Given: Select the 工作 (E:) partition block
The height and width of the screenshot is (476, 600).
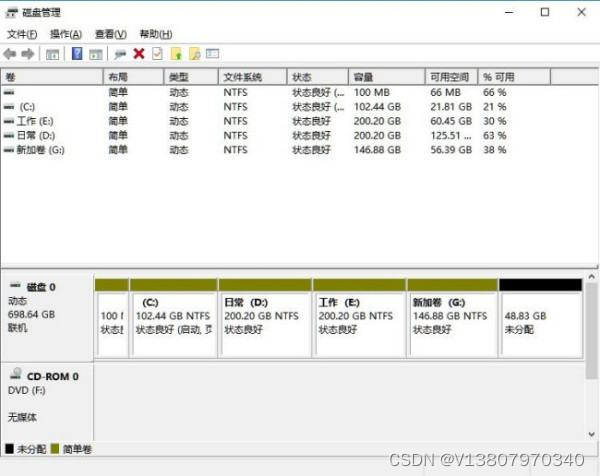Looking at the screenshot, I should (359, 319).
